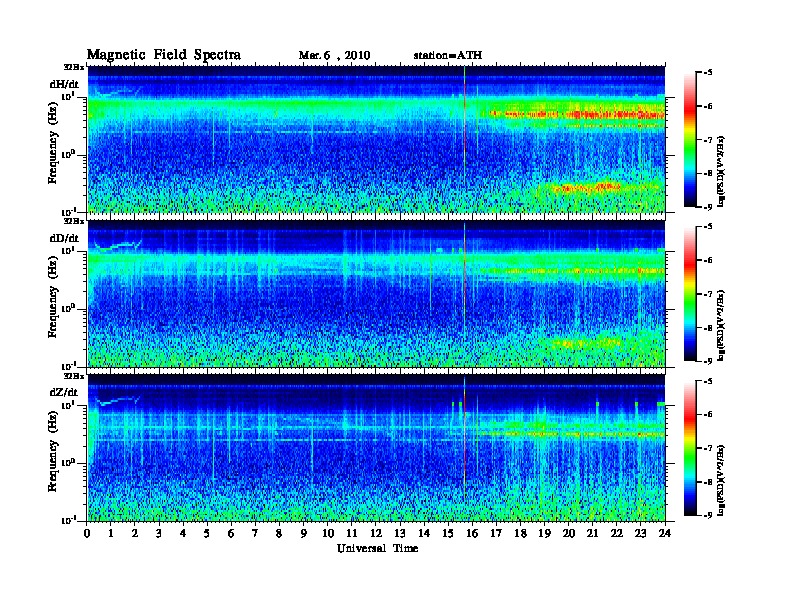Click the "Magnetic Field Spectra" title
Viewport: 792px width, 612px height.
[x=164, y=55]
